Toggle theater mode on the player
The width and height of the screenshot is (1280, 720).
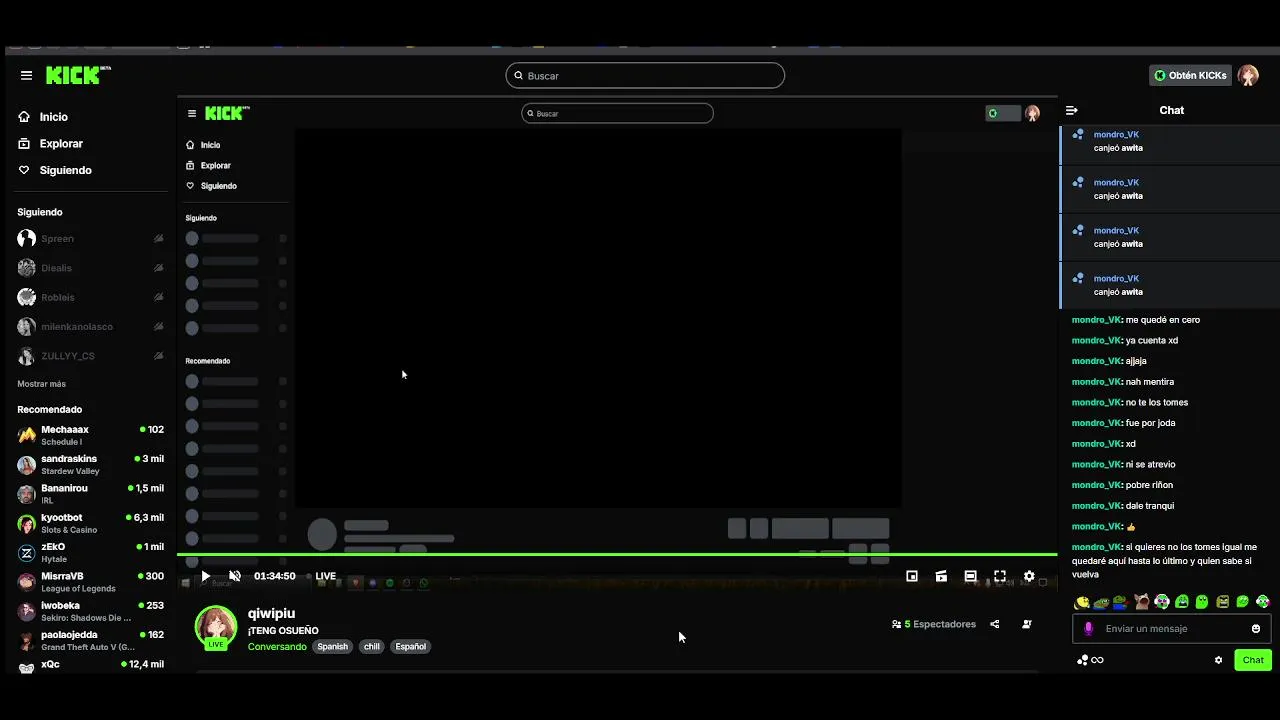(x=970, y=576)
